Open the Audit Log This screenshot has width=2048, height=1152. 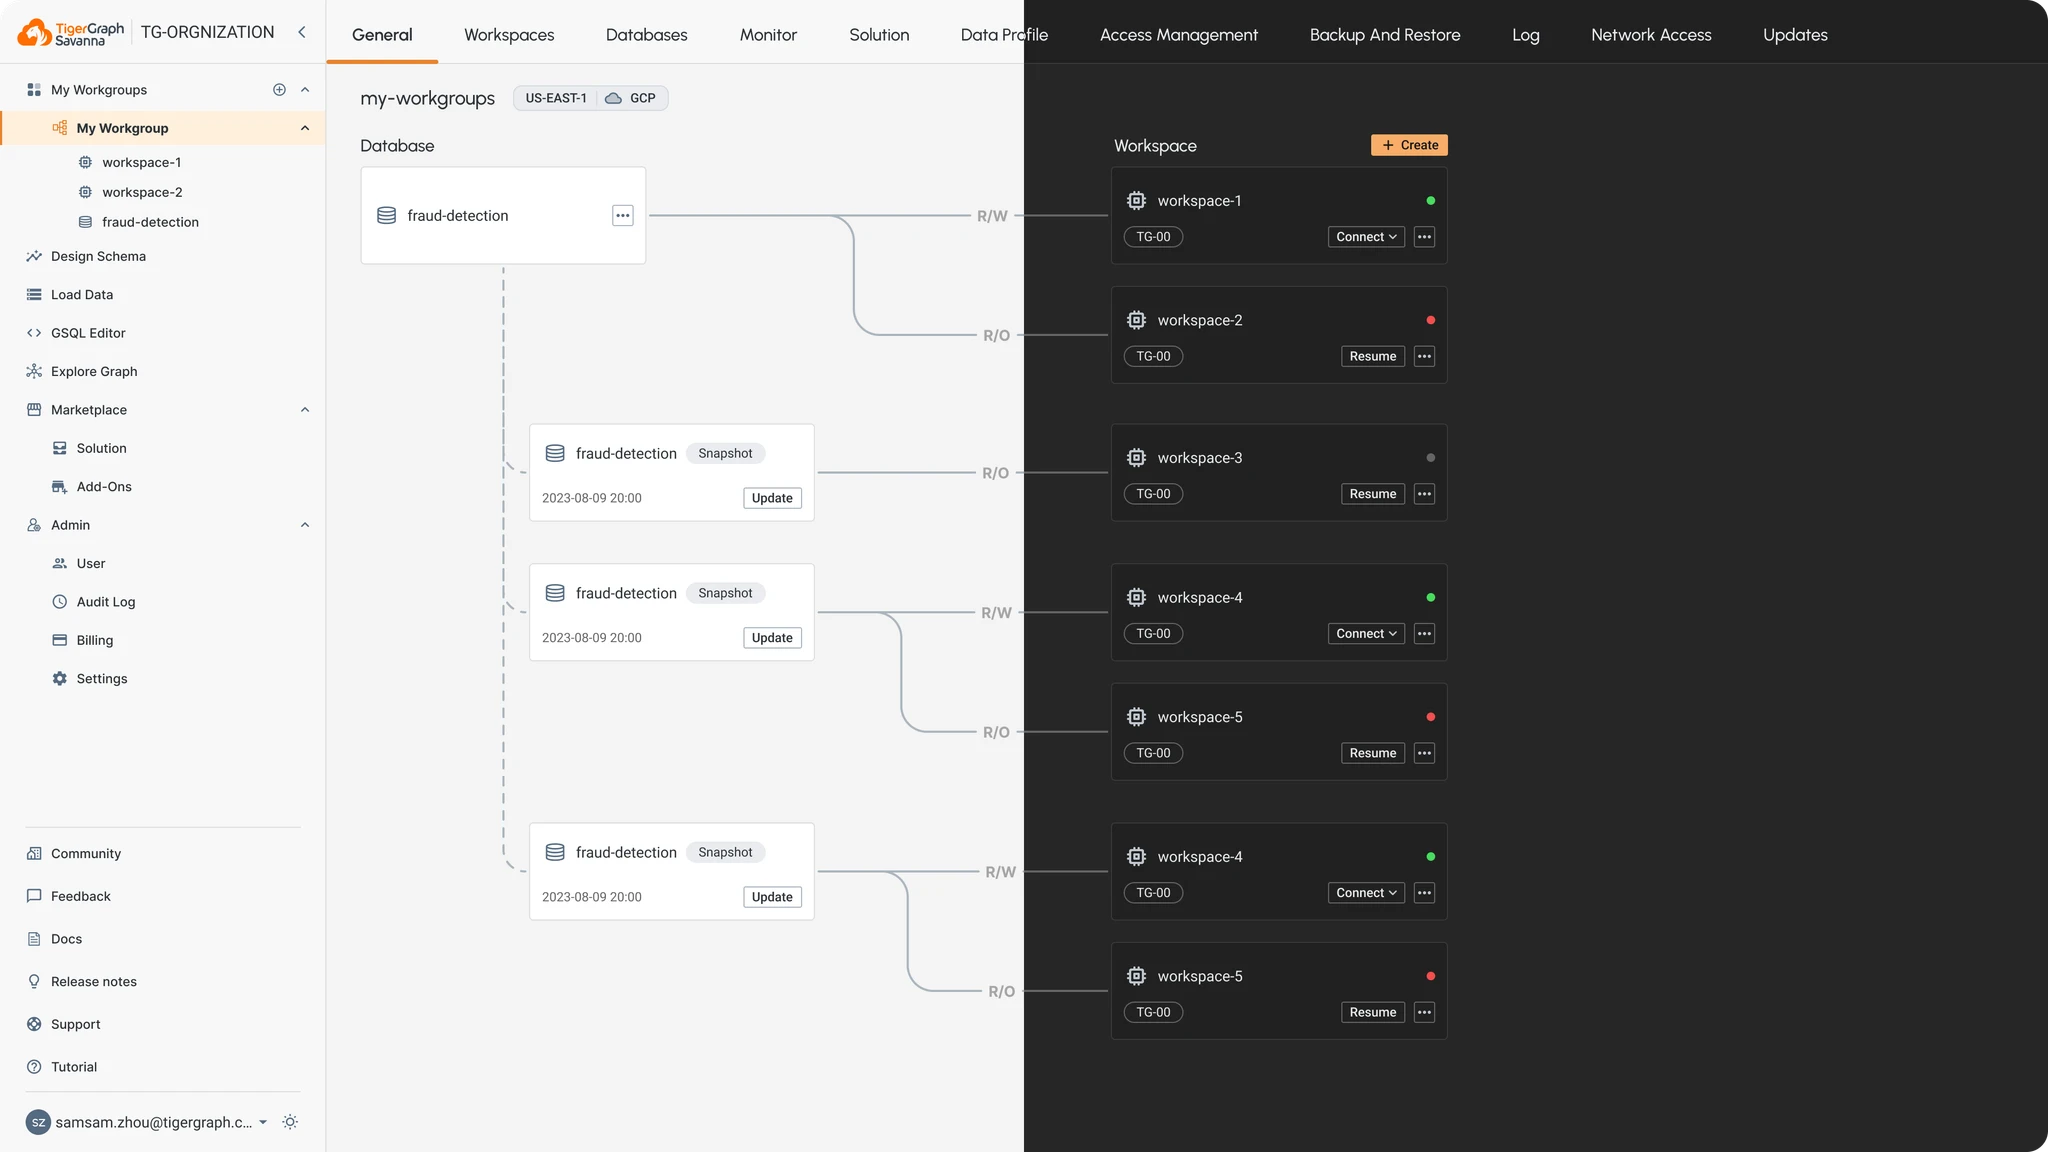tap(105, 602)
